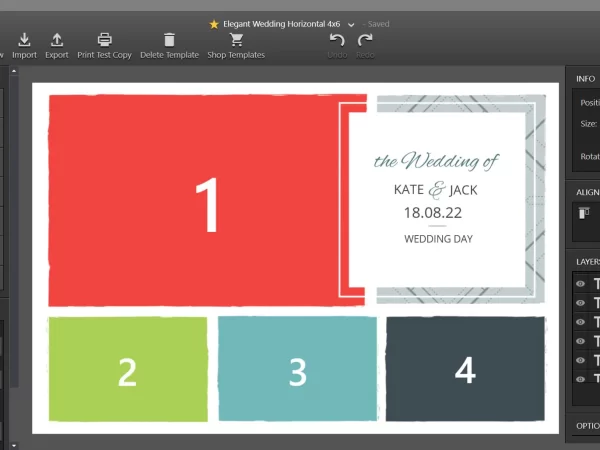This screenshot has width=600, height=450.
Task: Open the template name dropdown chevron
Action: pyautogui.click(x=351, y=23)
